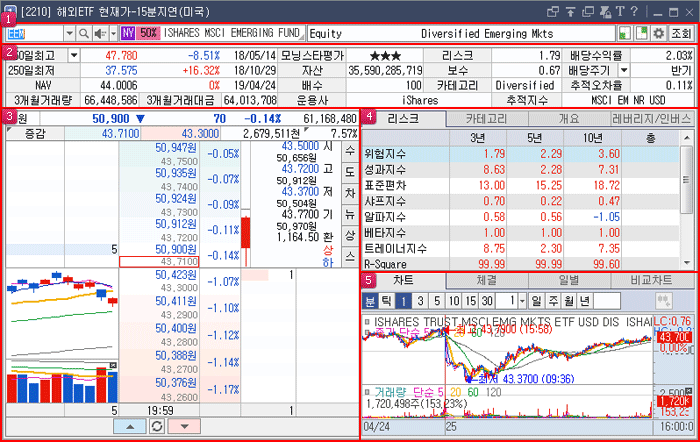Select the 1 minute interval button

(403, 301)
